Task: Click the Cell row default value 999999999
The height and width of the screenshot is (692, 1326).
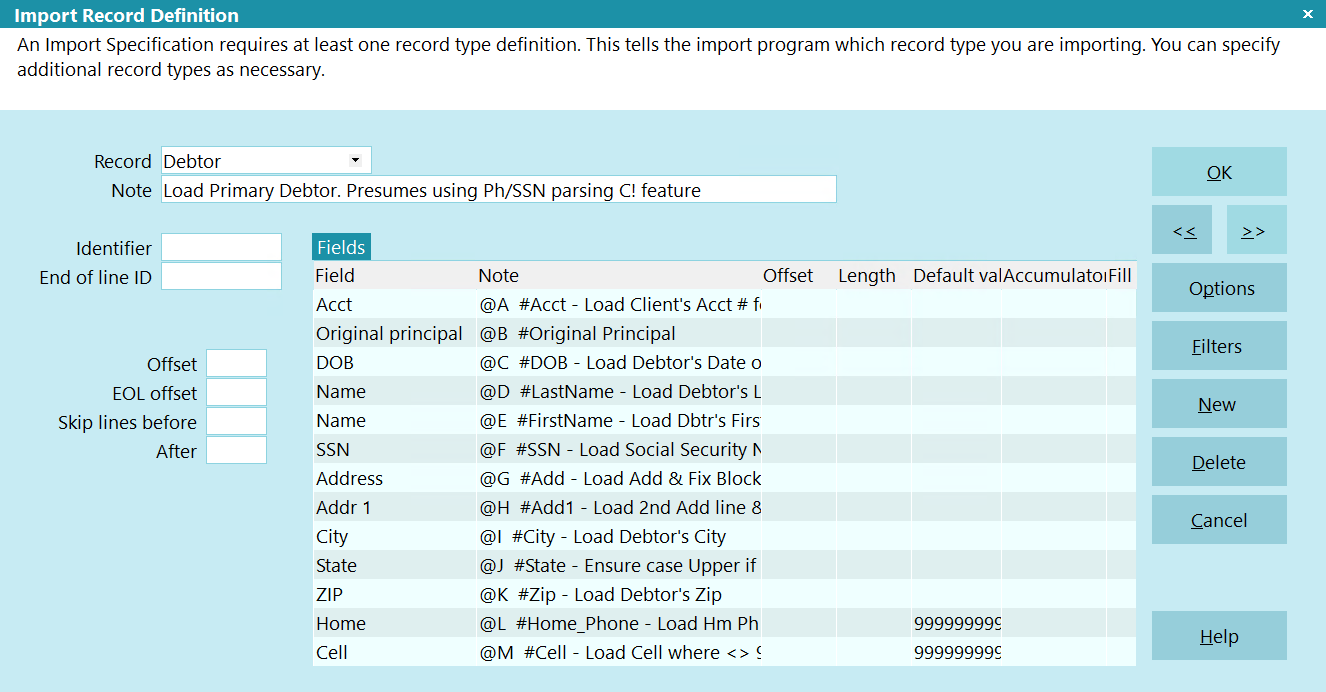Action: 956,652
